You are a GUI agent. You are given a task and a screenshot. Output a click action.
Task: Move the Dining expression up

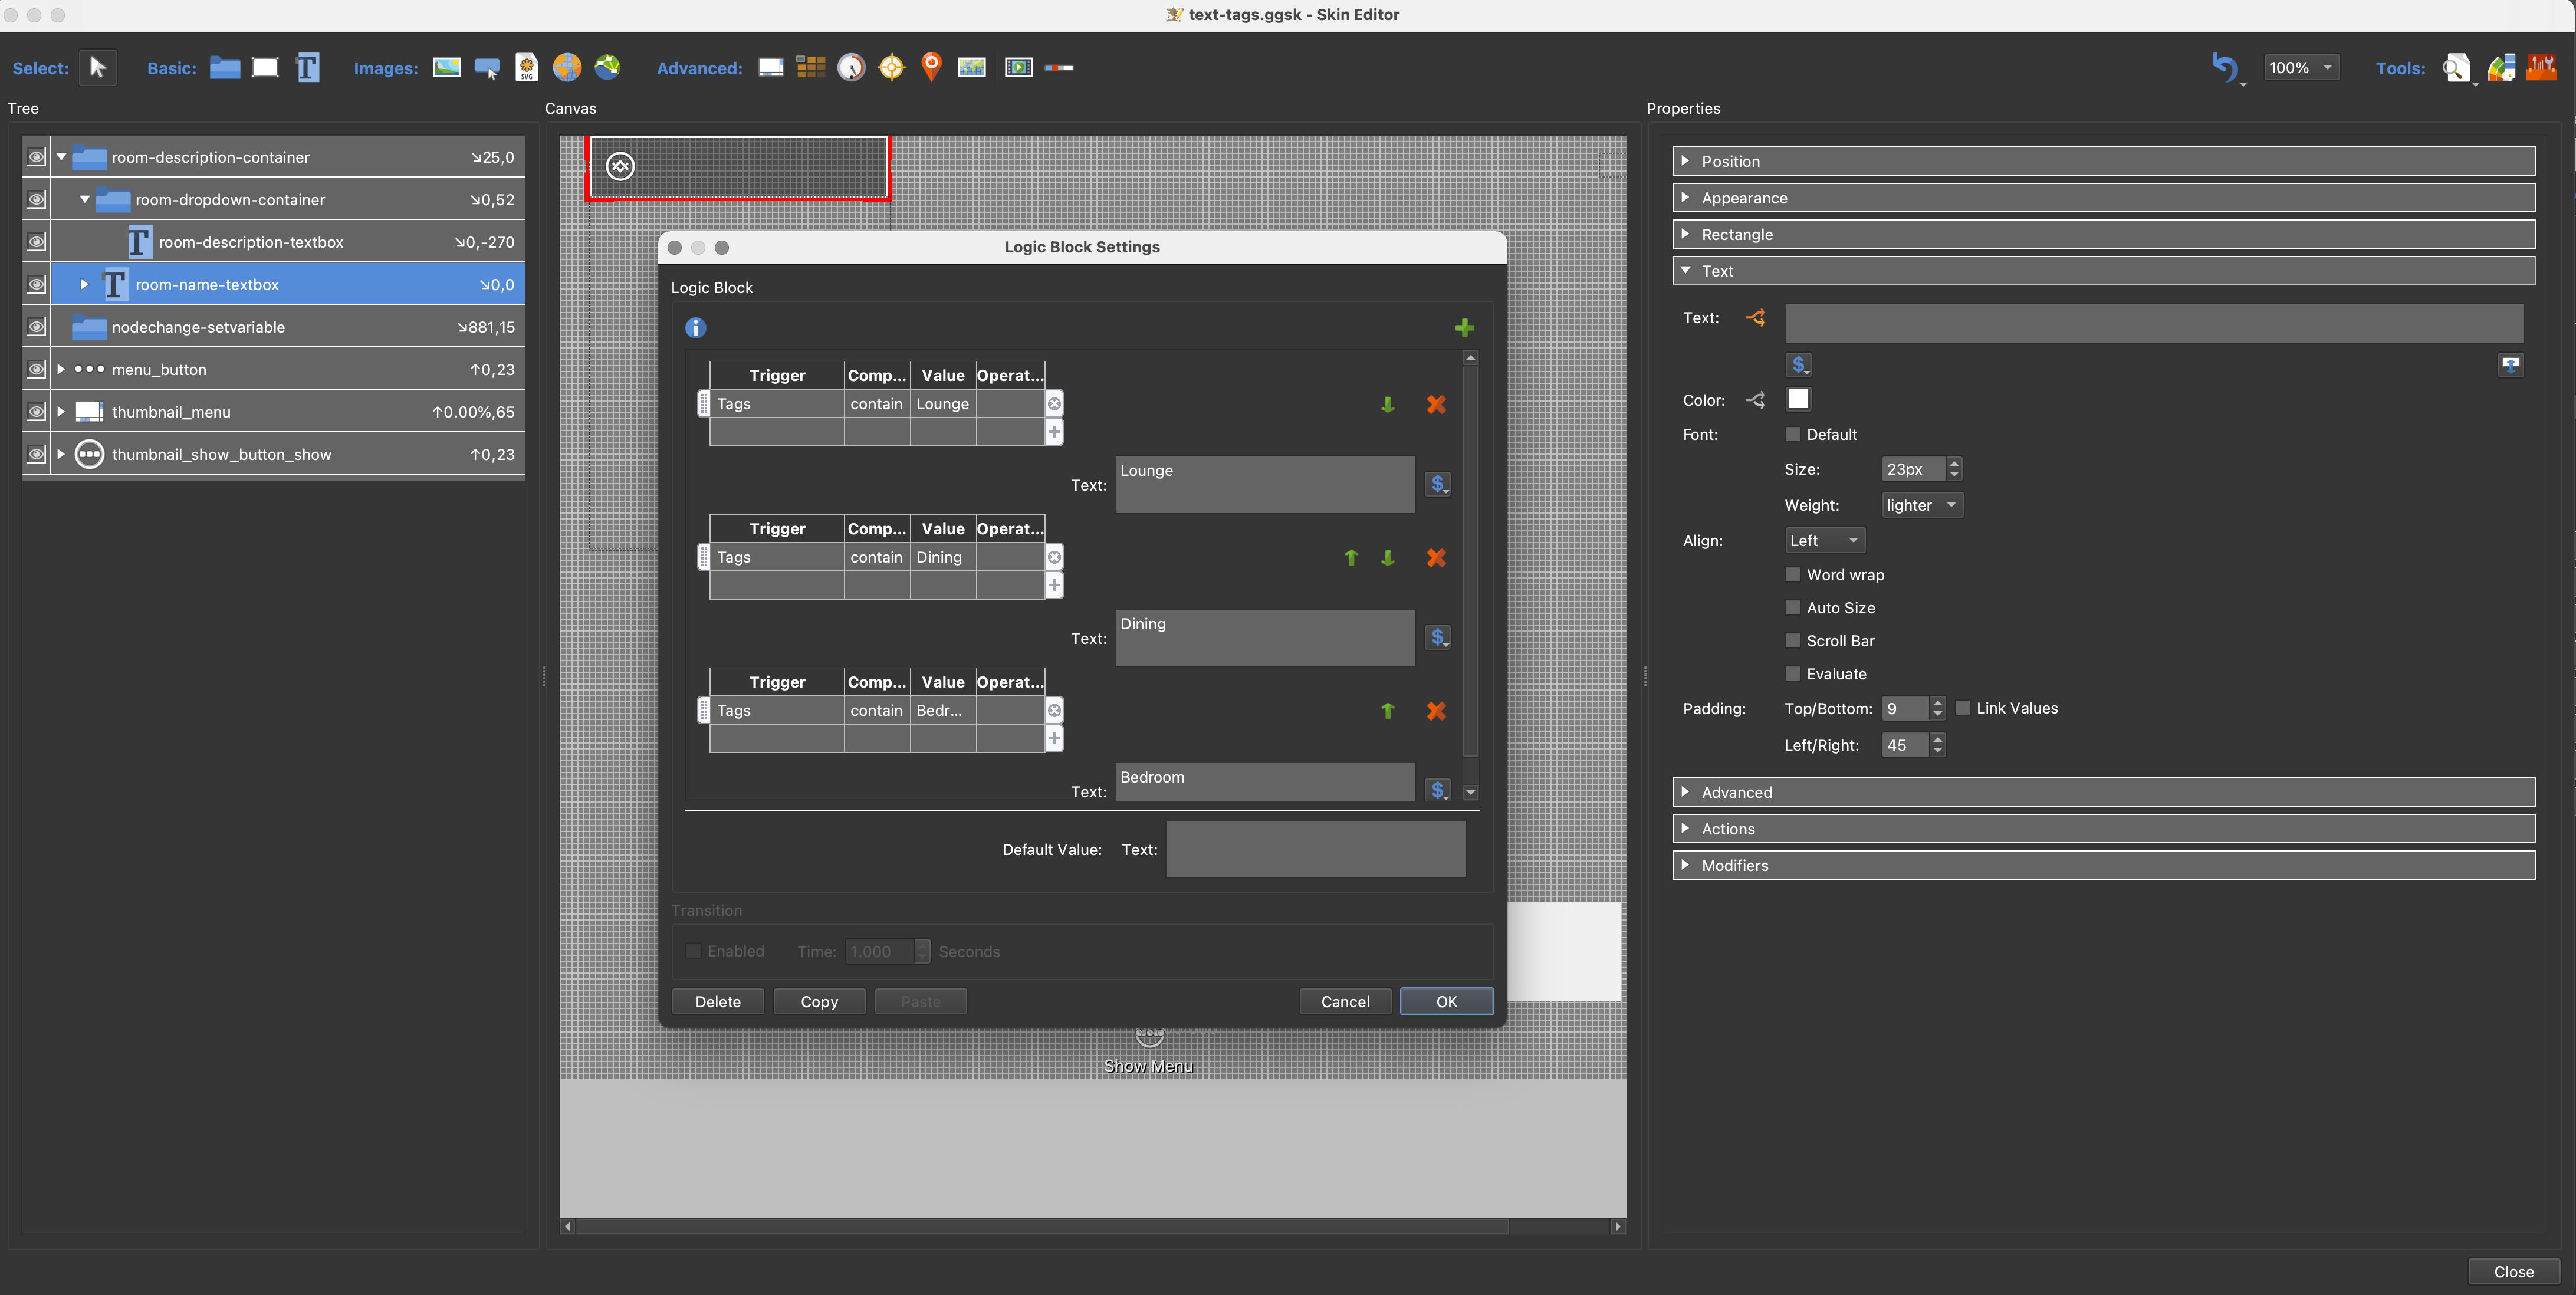(x=1351, y=557)
